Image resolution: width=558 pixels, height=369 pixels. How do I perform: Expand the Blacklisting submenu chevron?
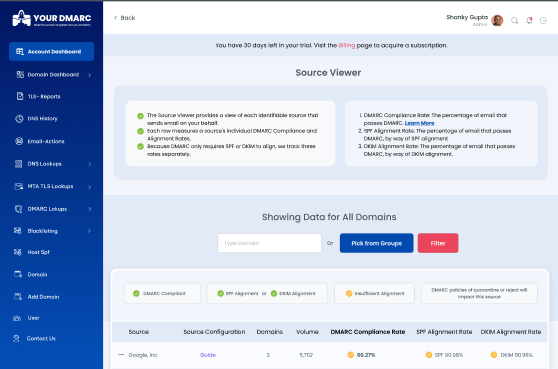click(90, 231)
